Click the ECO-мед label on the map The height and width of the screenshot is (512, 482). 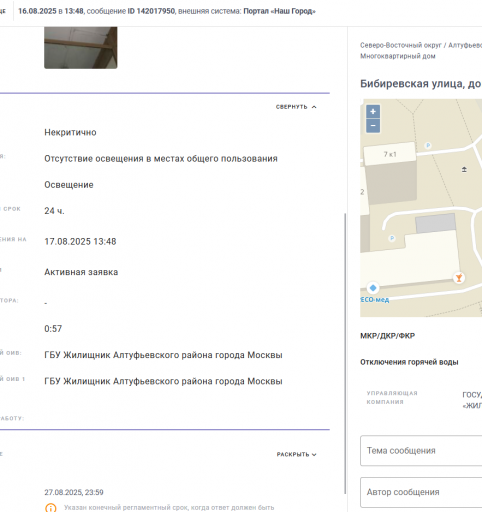click(x=375, y=300)
